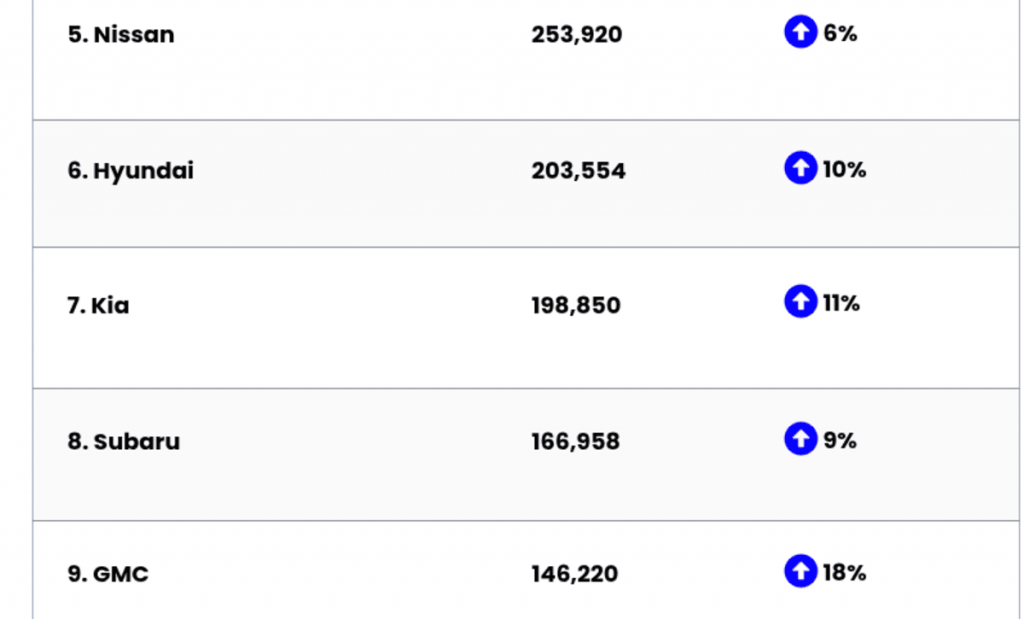1024x619 pixels.
Task: Select the "6. Hyundai" brand label
Action: pyautogui.click(x=131, y=171)
